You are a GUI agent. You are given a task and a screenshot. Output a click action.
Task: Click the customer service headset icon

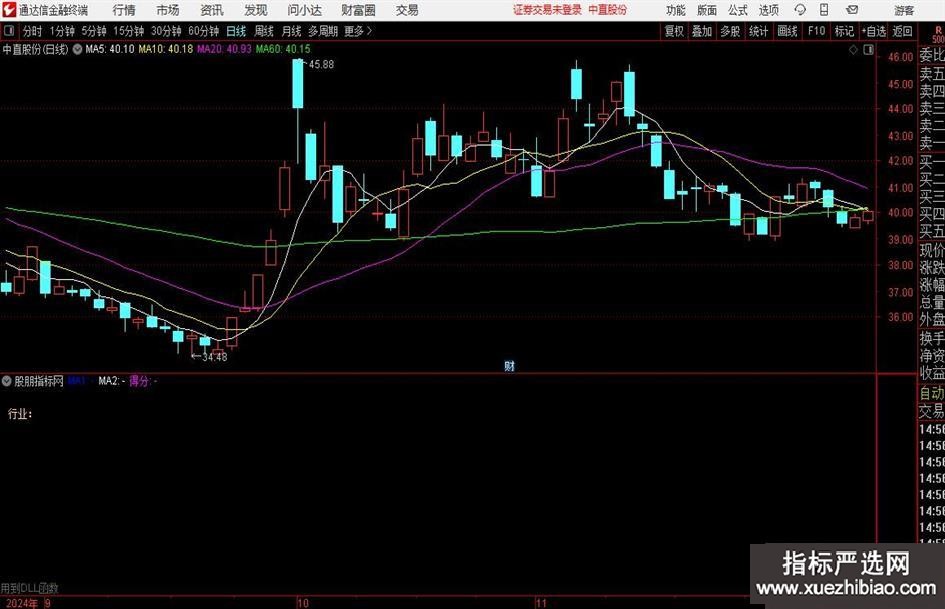[x=800, y=10]
